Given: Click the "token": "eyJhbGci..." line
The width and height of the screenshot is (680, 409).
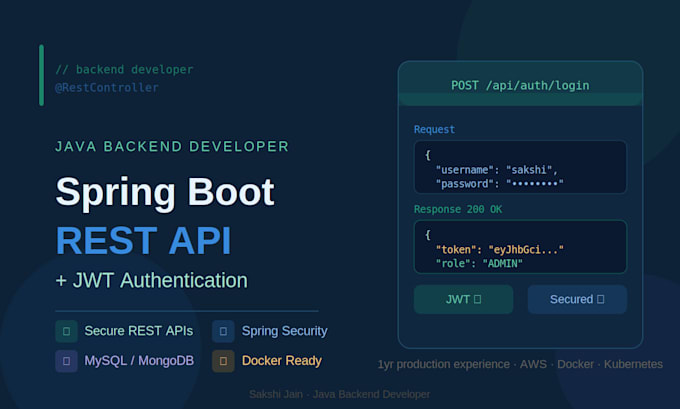Looking at the screenshot, I should coord(499,249).
